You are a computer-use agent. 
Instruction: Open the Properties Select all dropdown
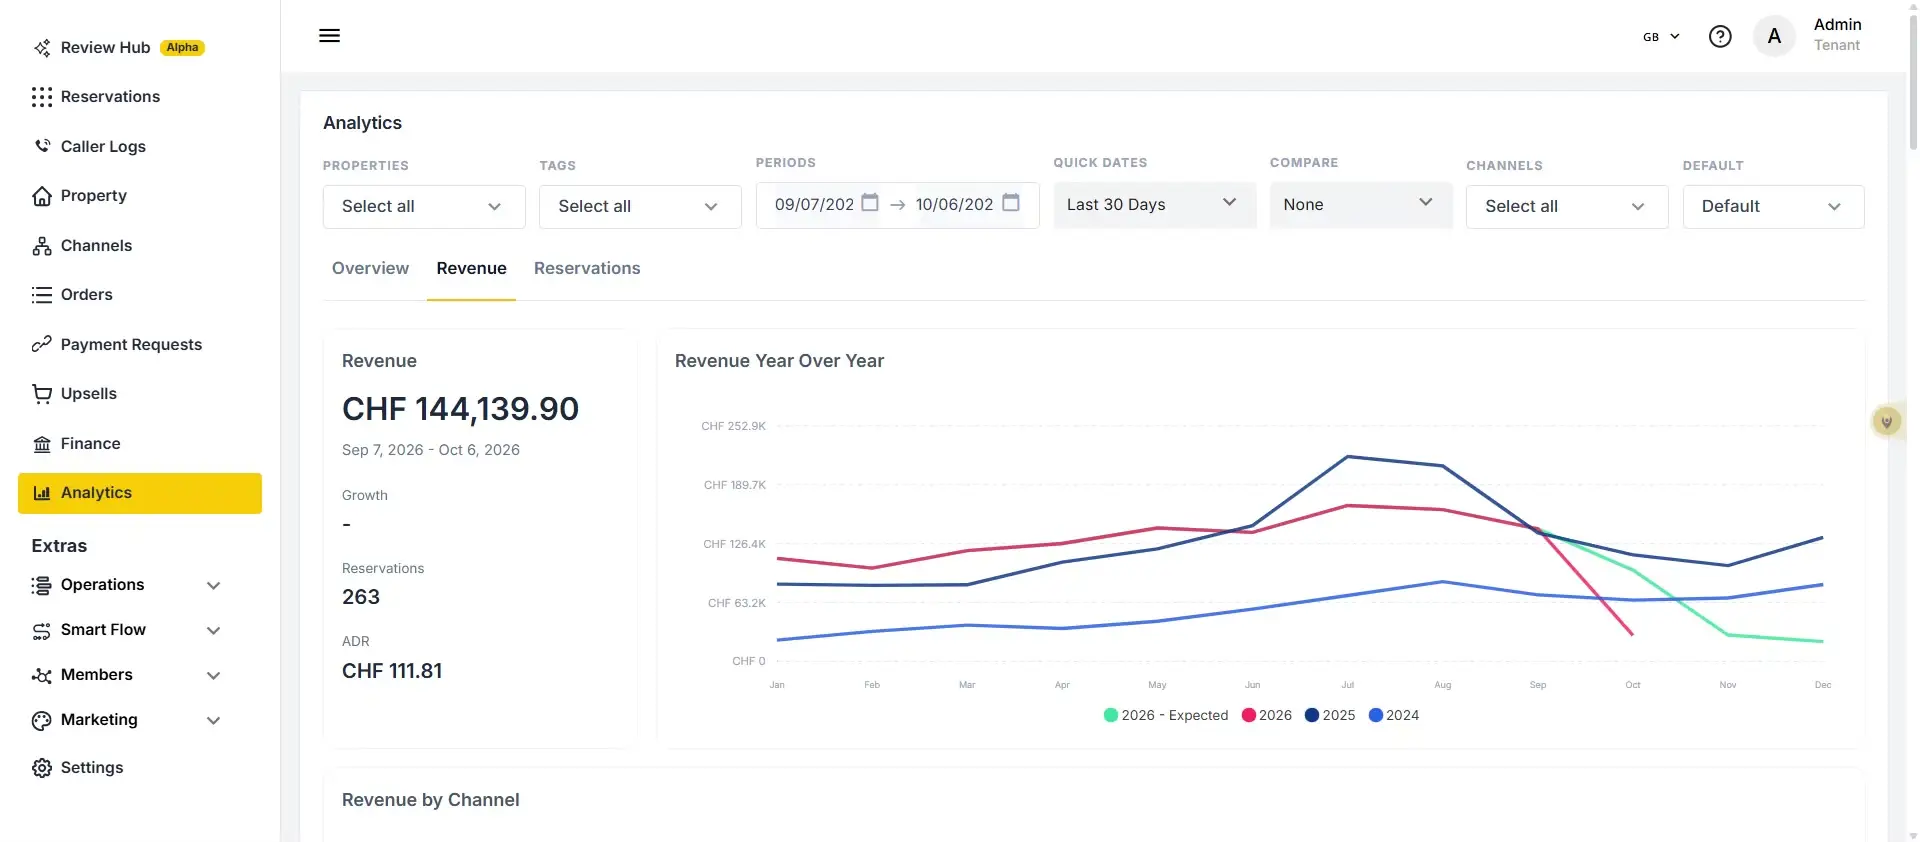(424, 207)
